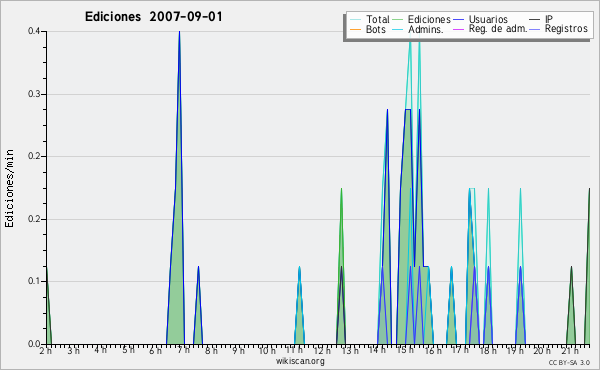Click the Bots orange legend line
Image resolution: width=600 pixels, height=370 pixels.
click(355, 29)
